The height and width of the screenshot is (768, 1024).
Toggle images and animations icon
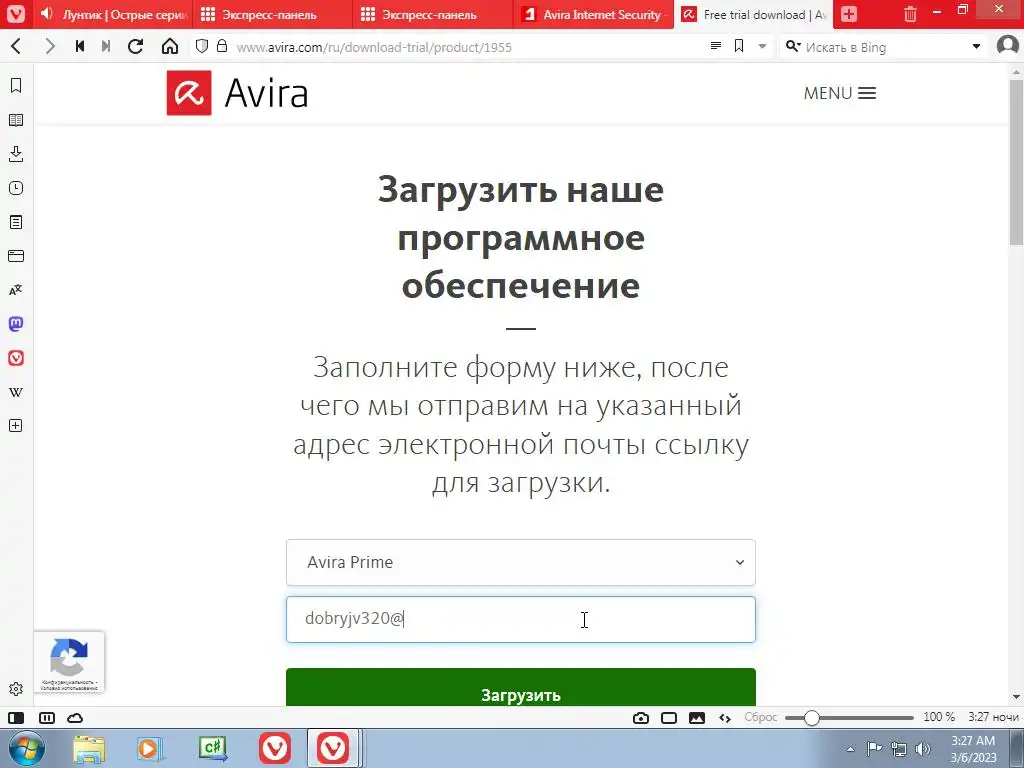pyautogui.click(x=697, y=718)
